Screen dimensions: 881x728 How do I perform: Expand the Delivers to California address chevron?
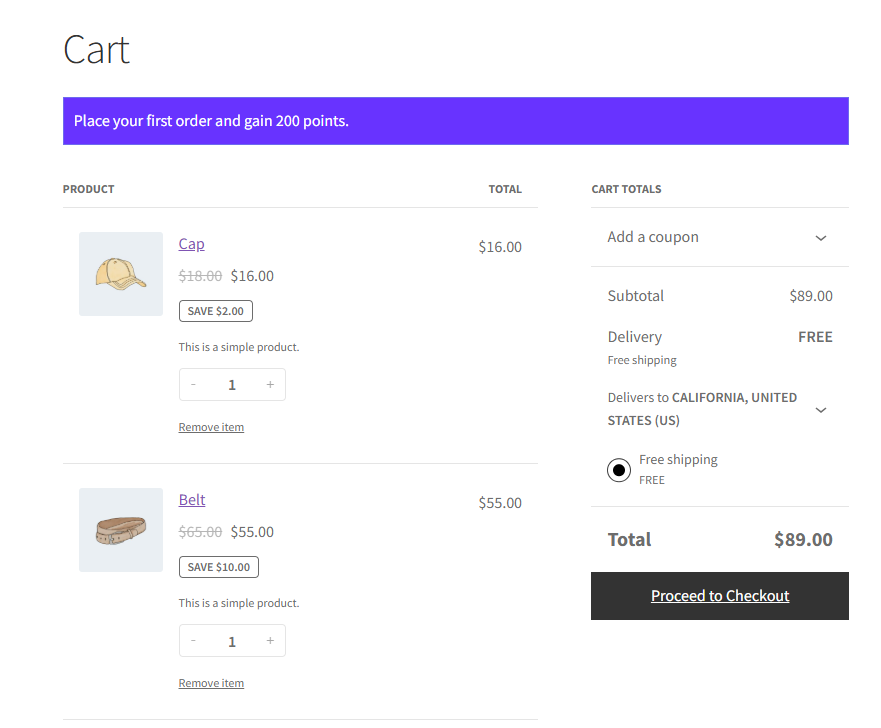click(820, 410)
